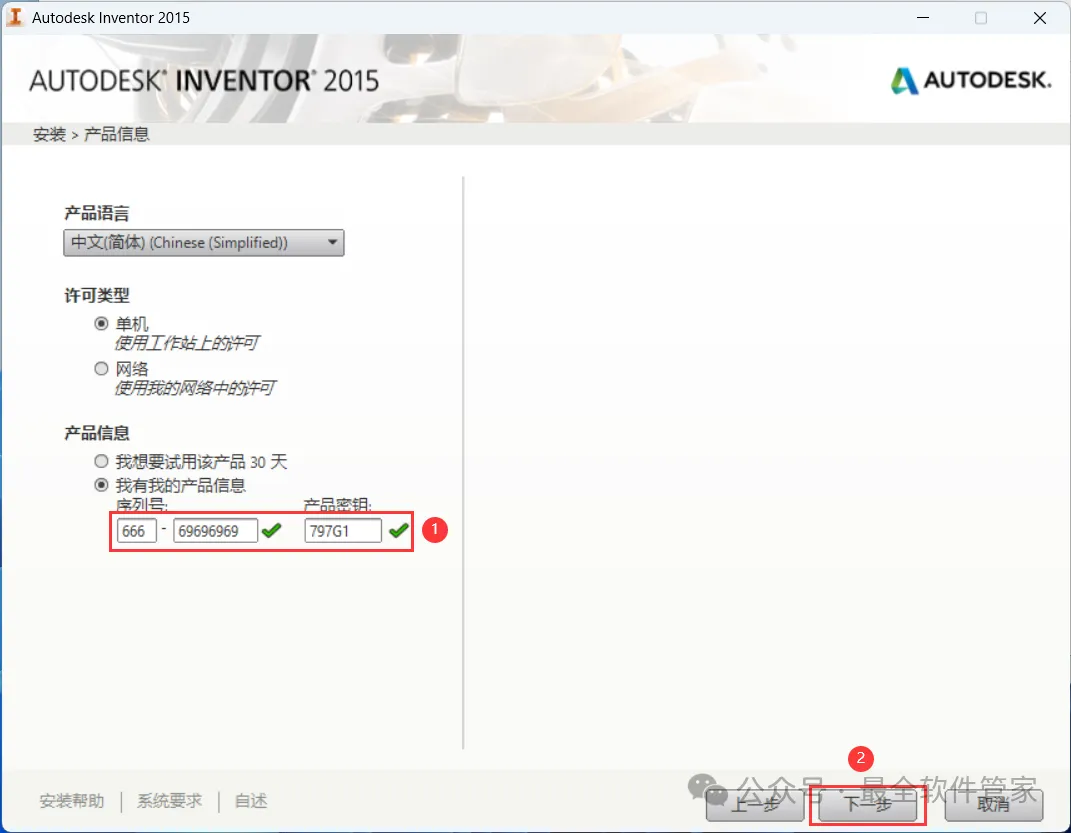Click the 使用我的网络中的许可 description text
This screenshot has height=833, width=1071.
(x=195, y=389)
